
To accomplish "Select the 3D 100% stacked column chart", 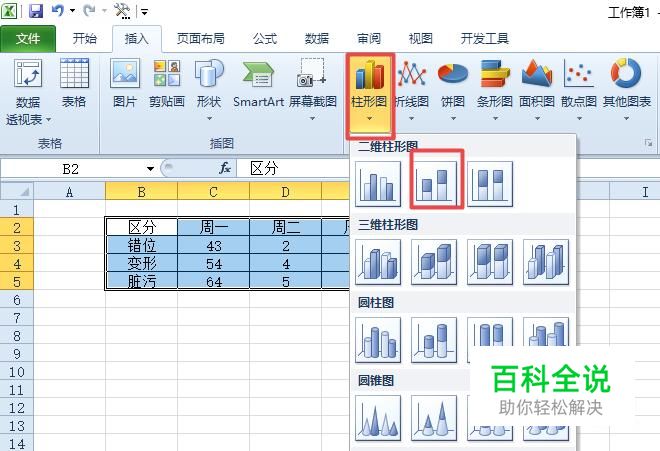I will (x=490, y=262).
